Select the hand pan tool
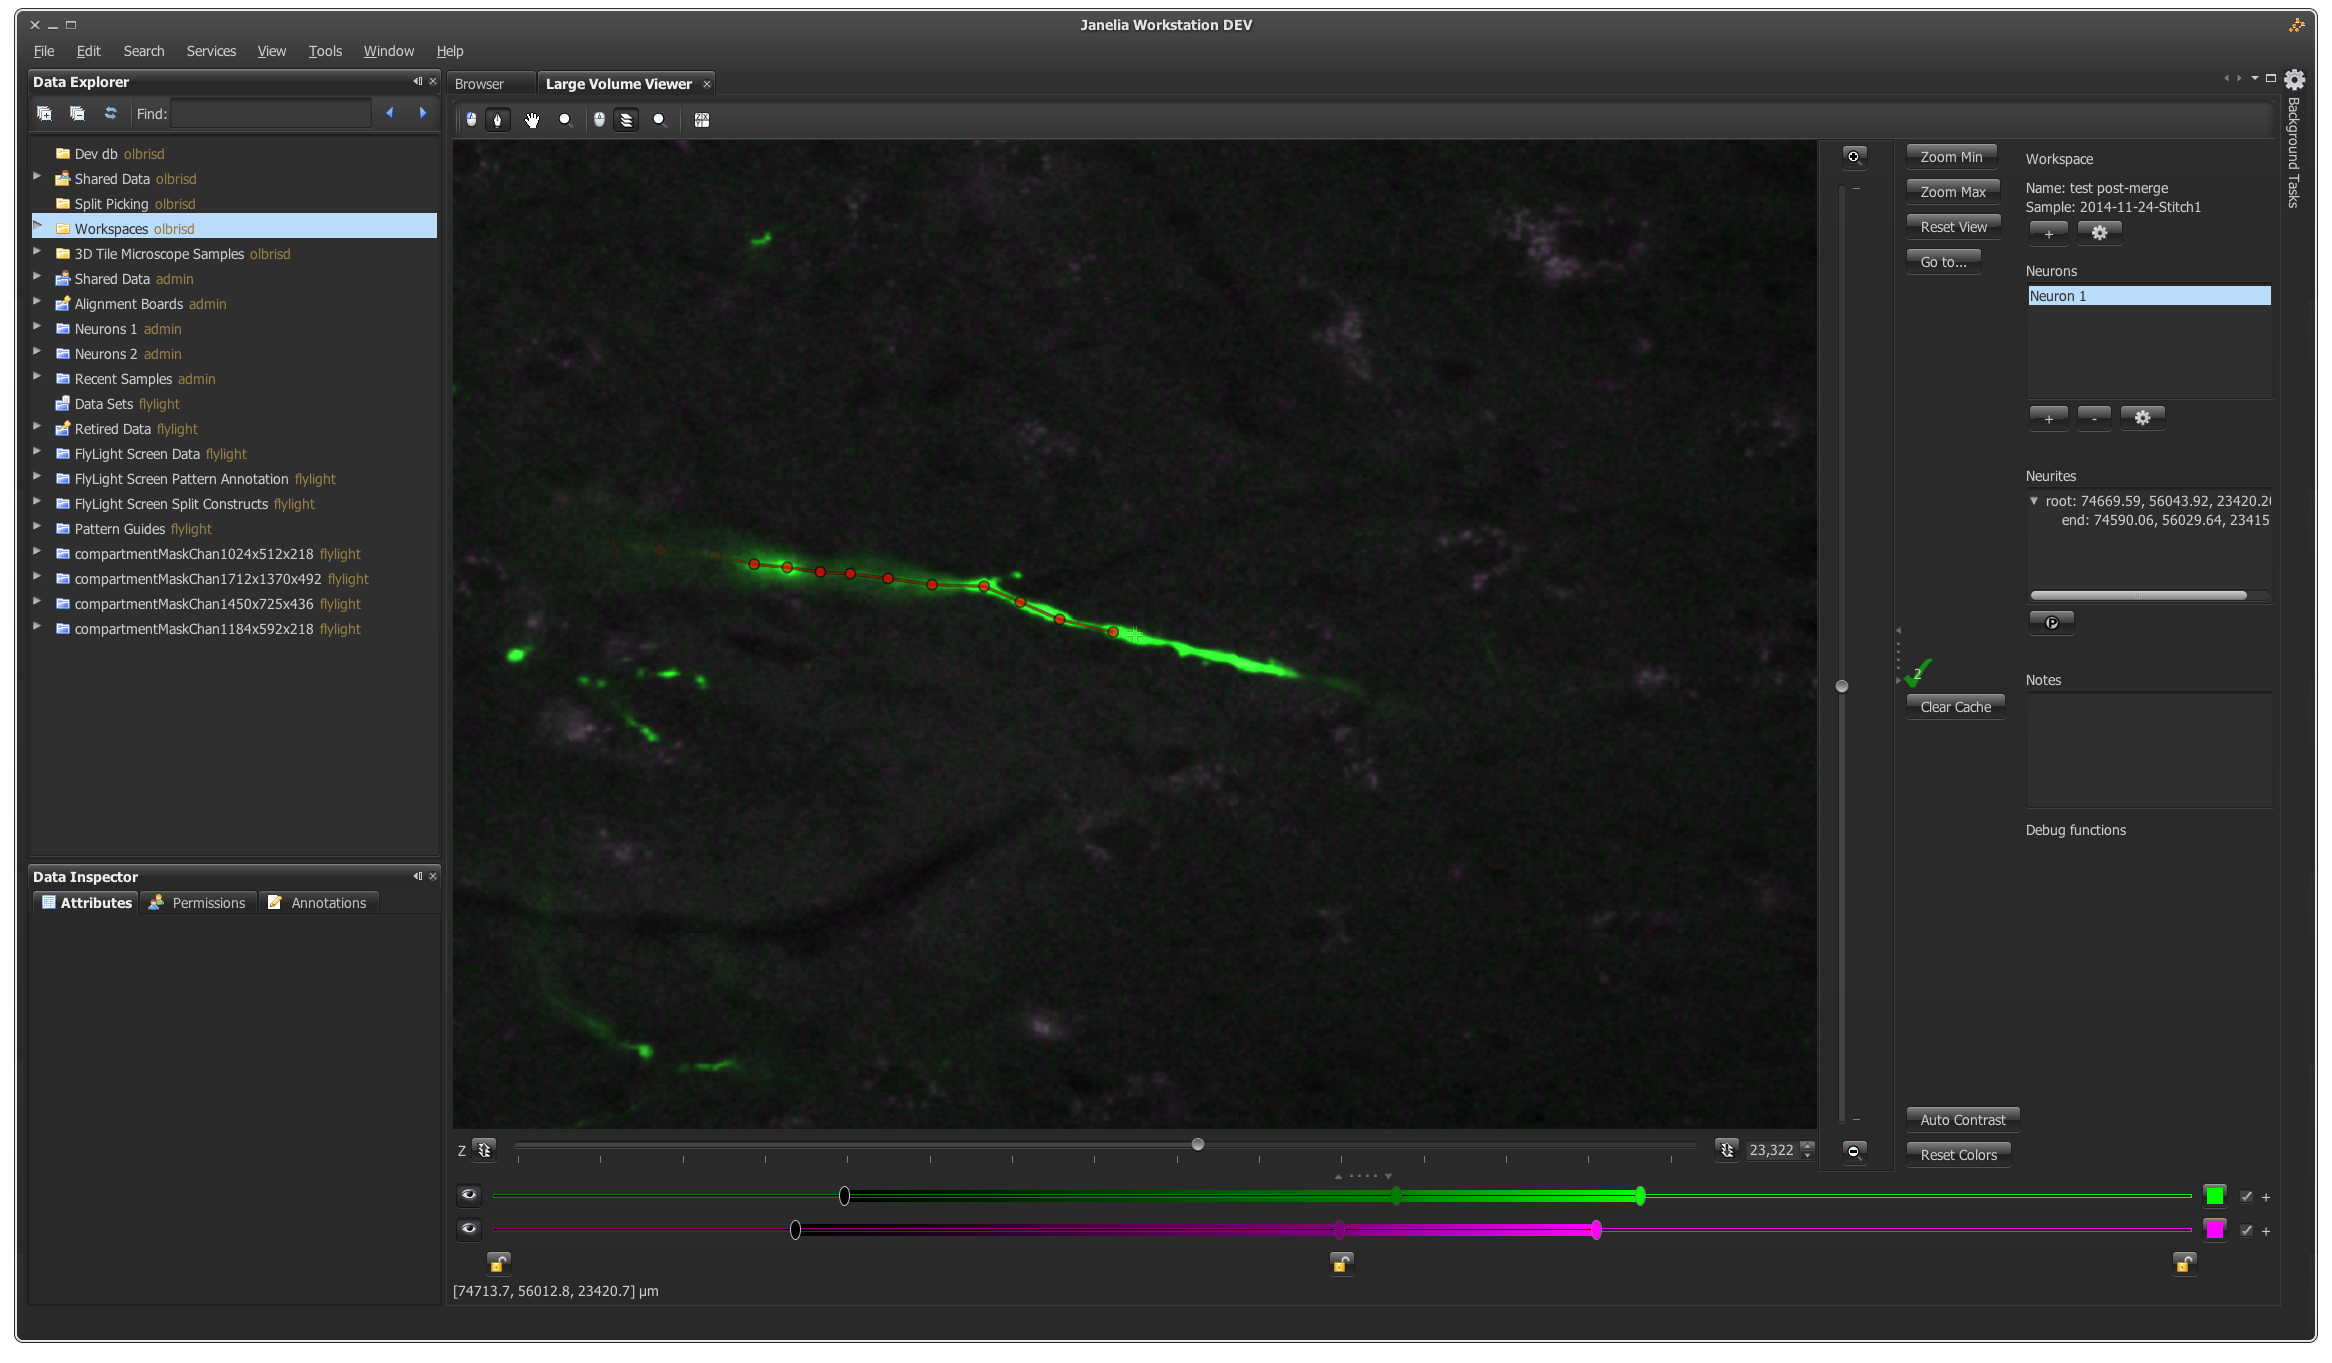Viewport: 2332px width, 1363px height. click(532, 120)
